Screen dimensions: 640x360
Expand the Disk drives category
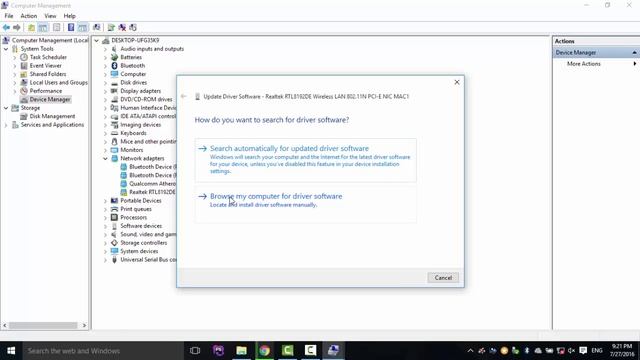pyautogui.click(x=105, y=82)
